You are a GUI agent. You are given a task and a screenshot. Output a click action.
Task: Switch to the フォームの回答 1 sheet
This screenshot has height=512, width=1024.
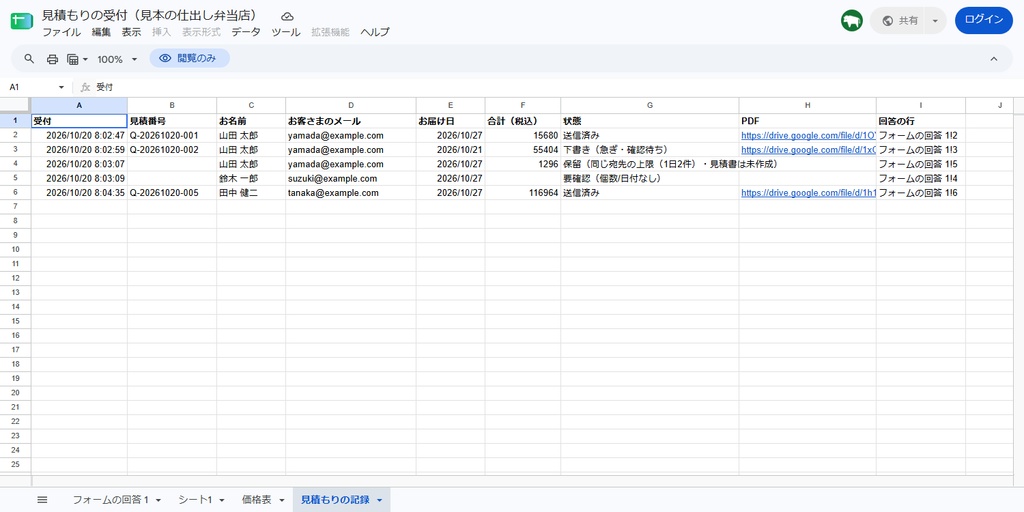point(111,500)
